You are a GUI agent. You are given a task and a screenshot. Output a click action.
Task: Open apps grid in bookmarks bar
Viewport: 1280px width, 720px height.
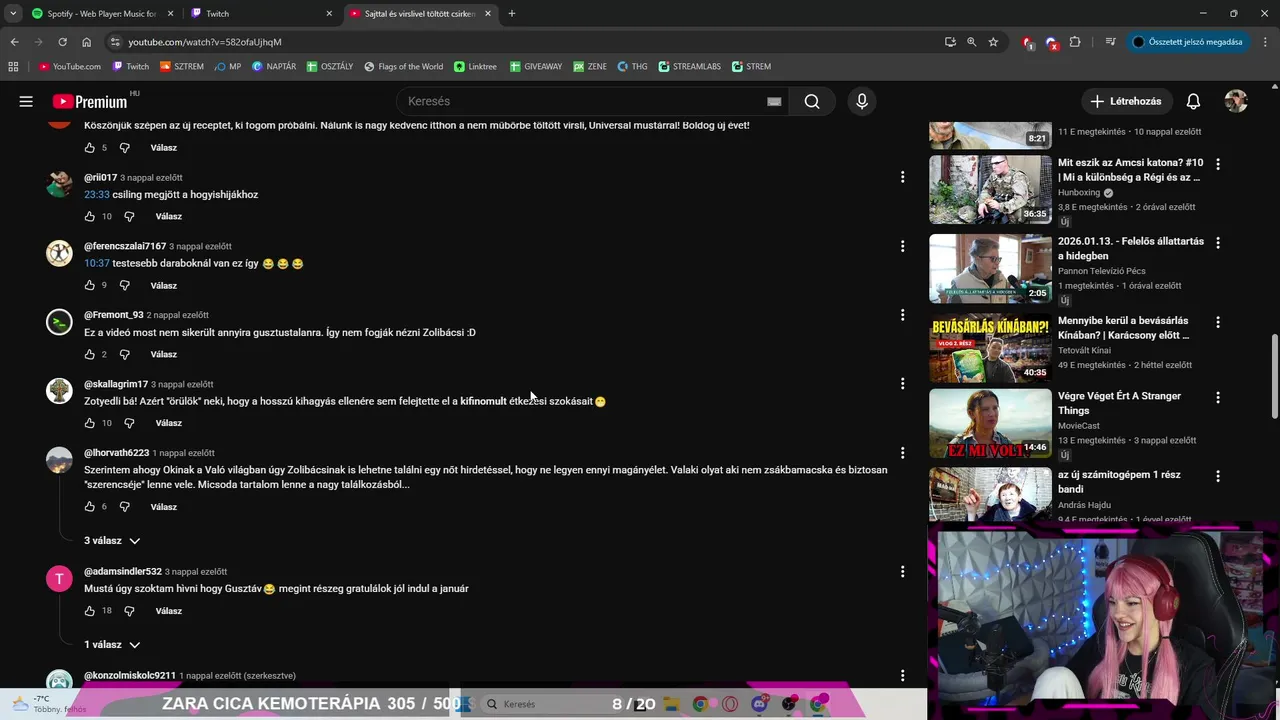[x=13, y=67]
